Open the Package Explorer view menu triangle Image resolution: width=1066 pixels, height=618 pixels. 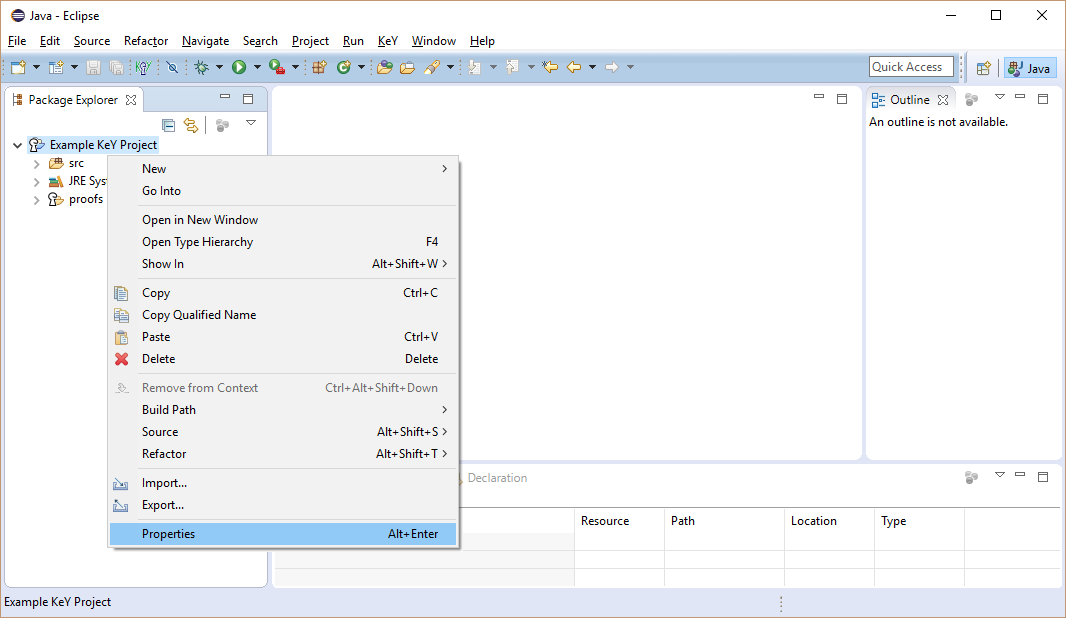click(251, 123)
